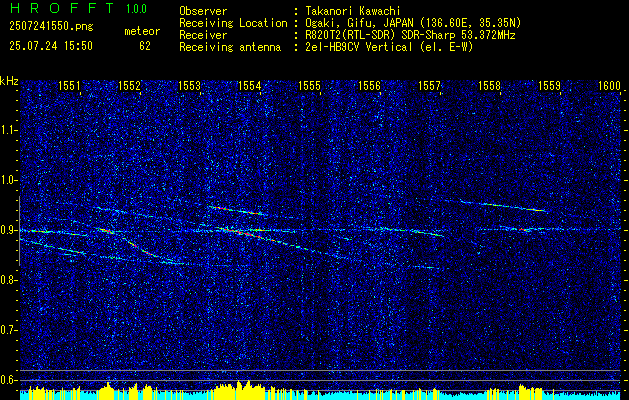Click the 1553 time axis marker
This screenshot has height=400, width=629.
click(x=189, y=85)
